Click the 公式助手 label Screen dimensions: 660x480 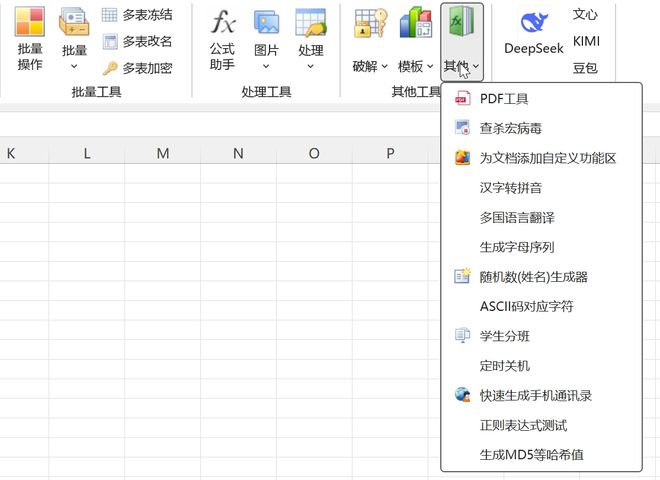click(222, 57)
